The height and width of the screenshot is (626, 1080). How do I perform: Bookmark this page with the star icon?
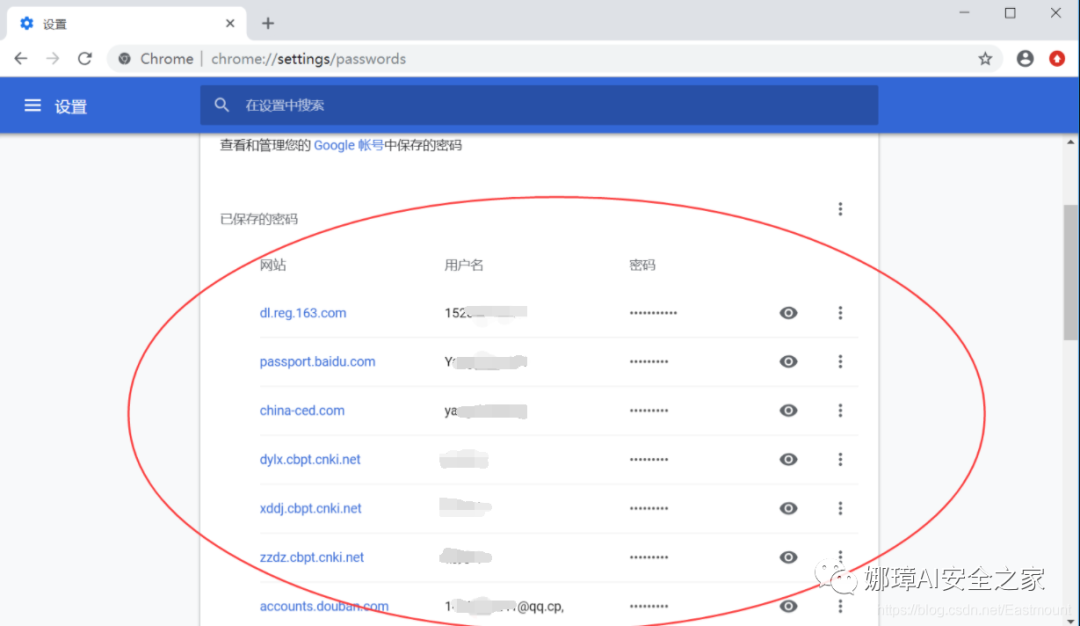(985, 59)
